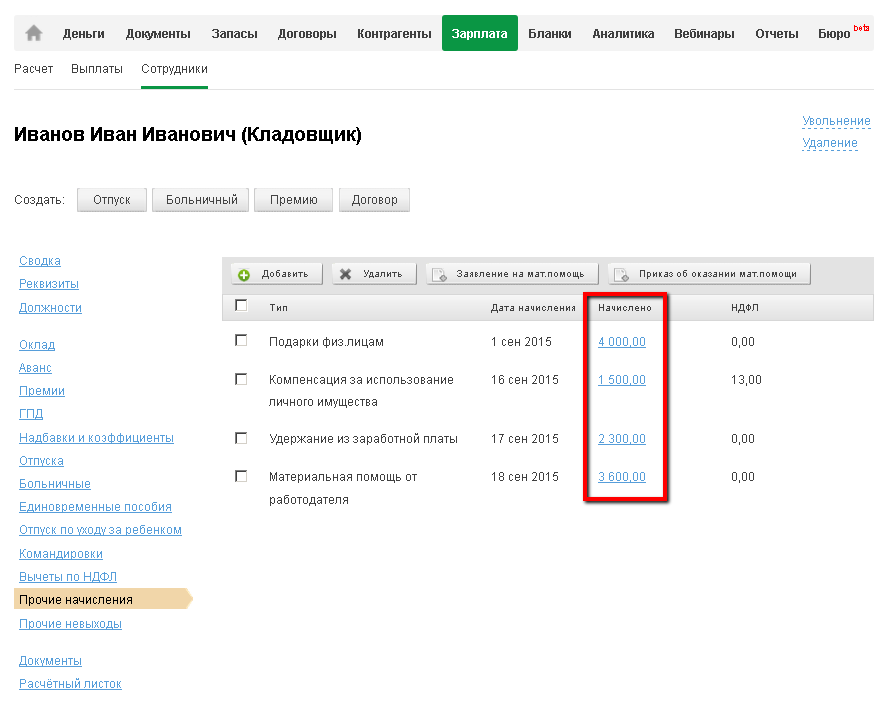This screenshot has width=887, height=701.
Task: Go to Расчётный листок sidebar link
Action: [x=70, y=684]
